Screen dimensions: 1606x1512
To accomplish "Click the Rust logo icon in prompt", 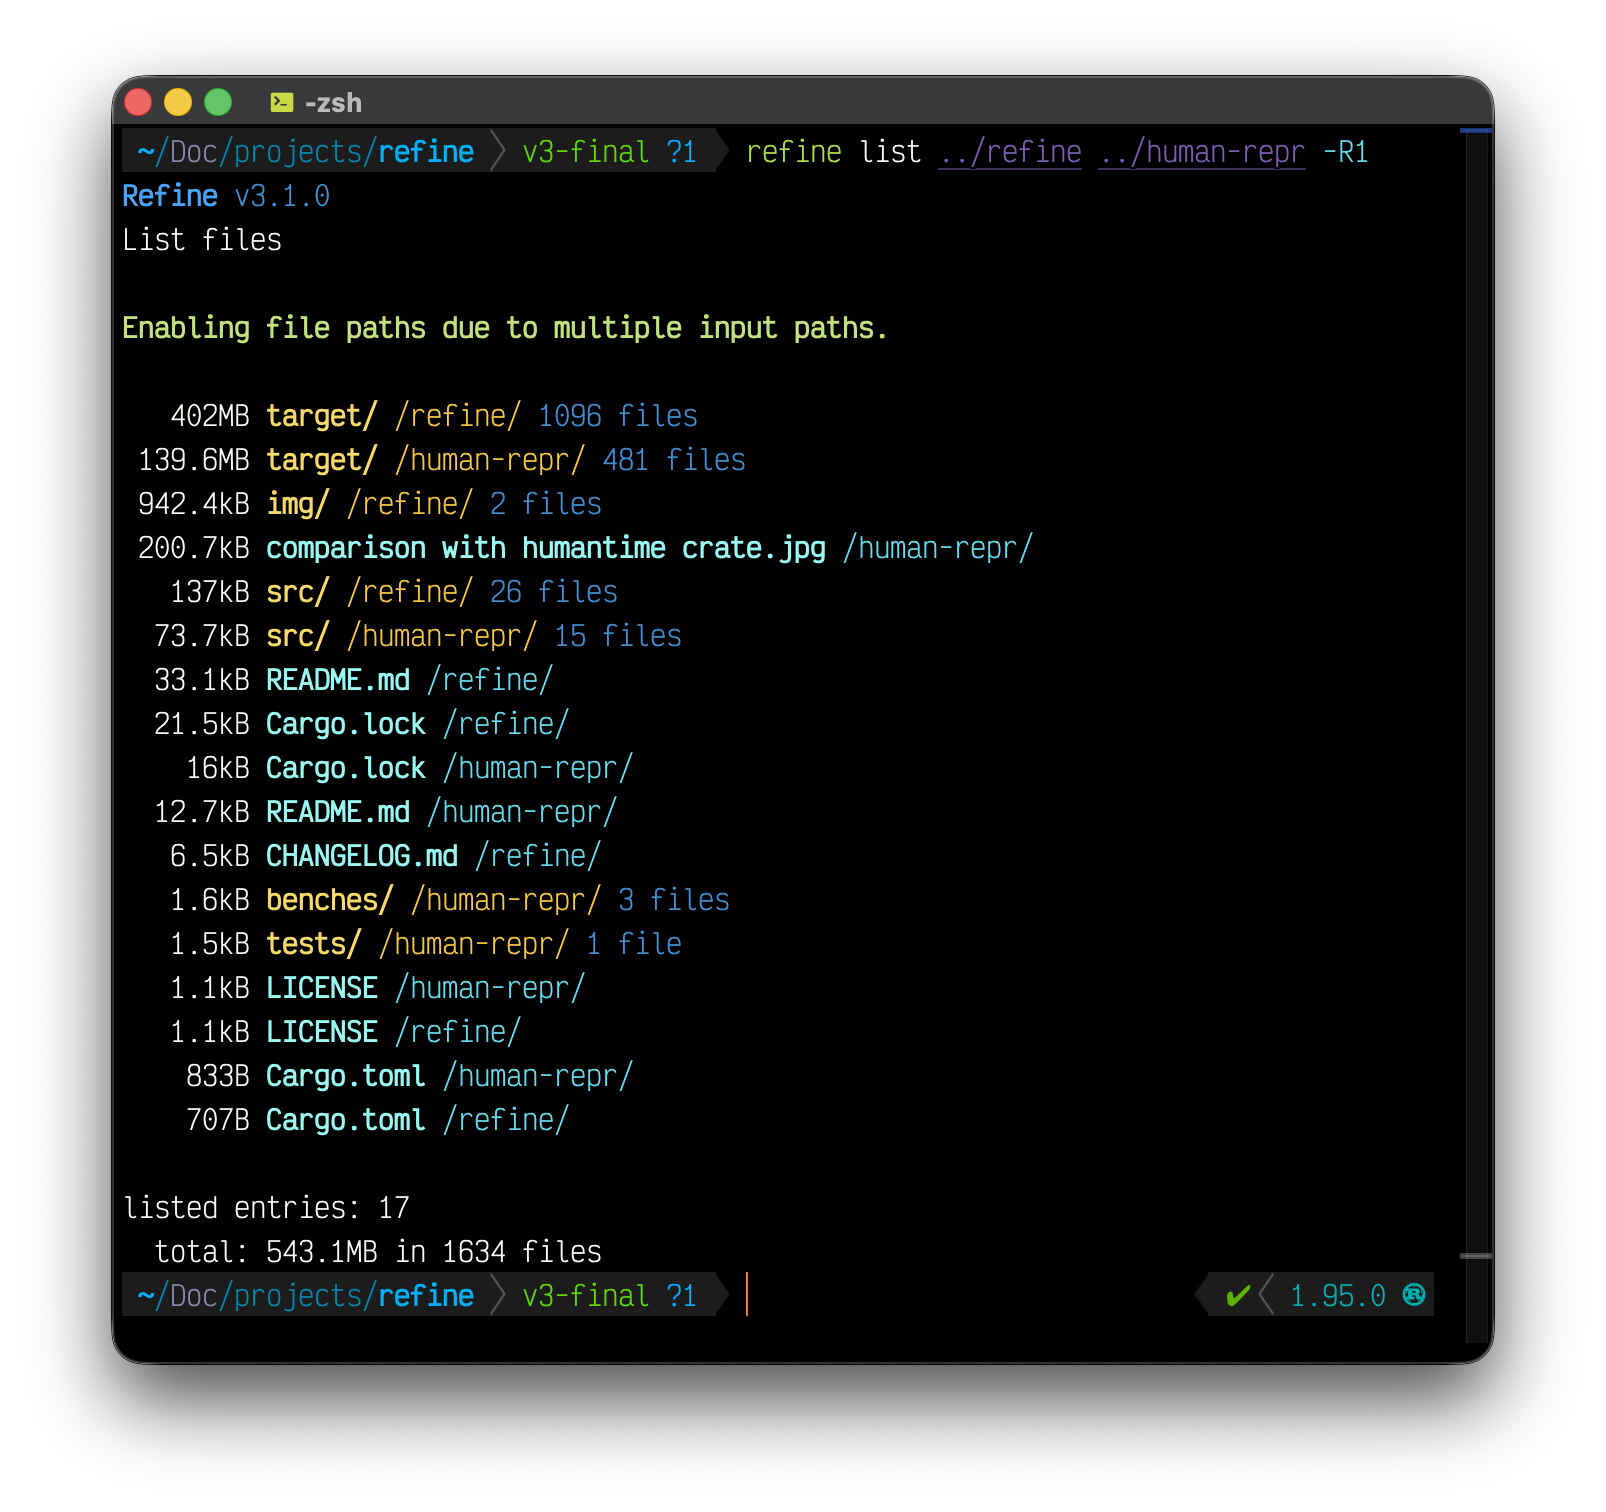I will pyautogui.click(x=1414, y=1295).
